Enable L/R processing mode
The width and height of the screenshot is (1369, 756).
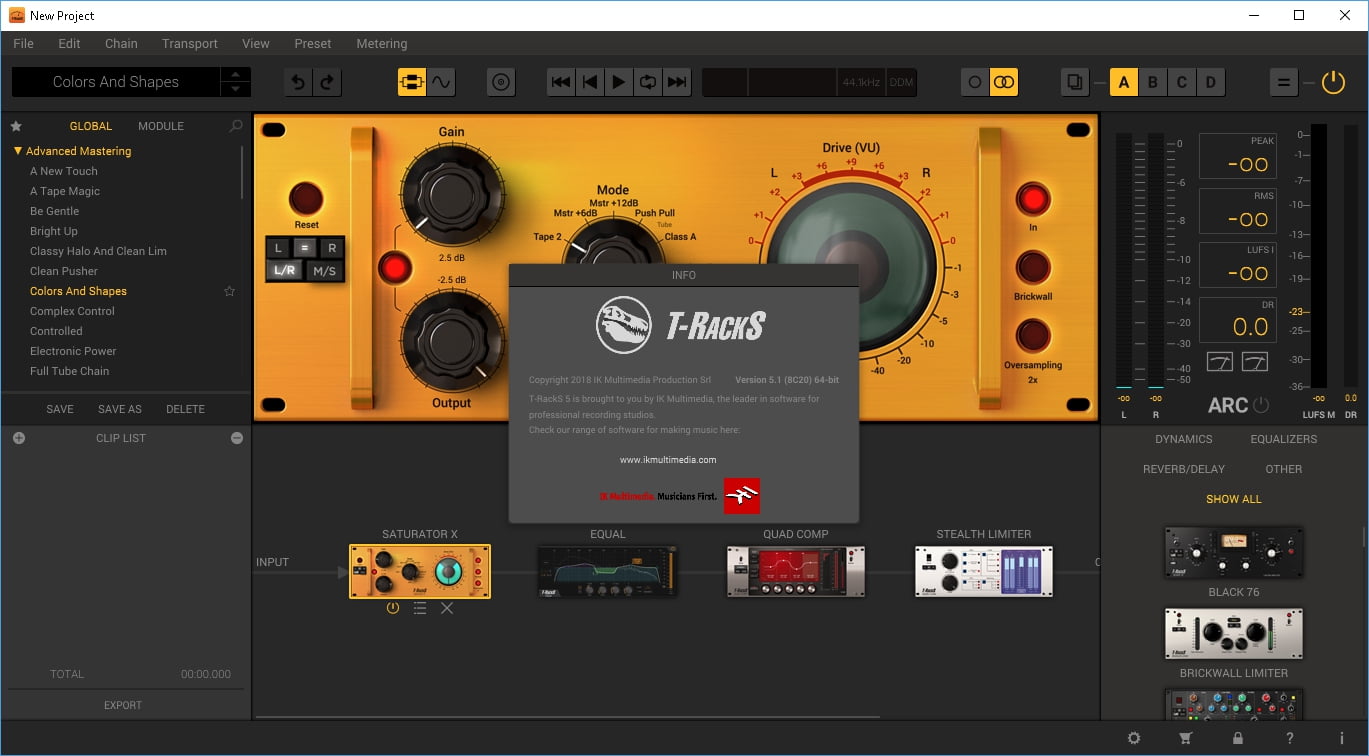pyautogui.click(x=285, y=271)
